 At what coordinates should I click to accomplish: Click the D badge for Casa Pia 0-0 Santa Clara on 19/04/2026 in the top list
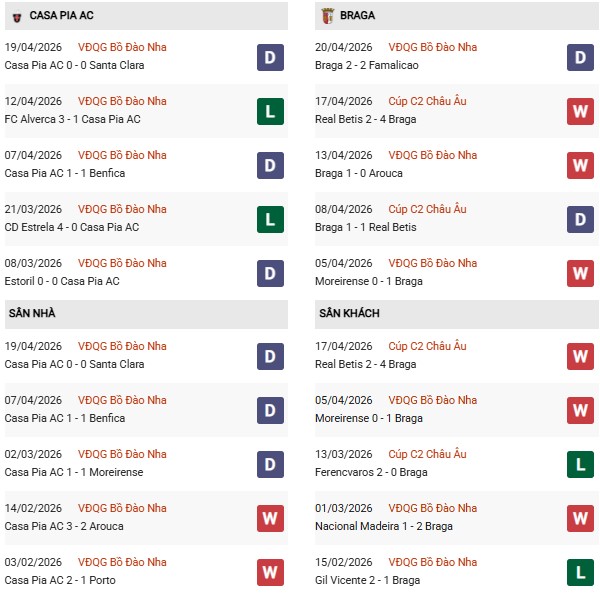coord(269,57)
